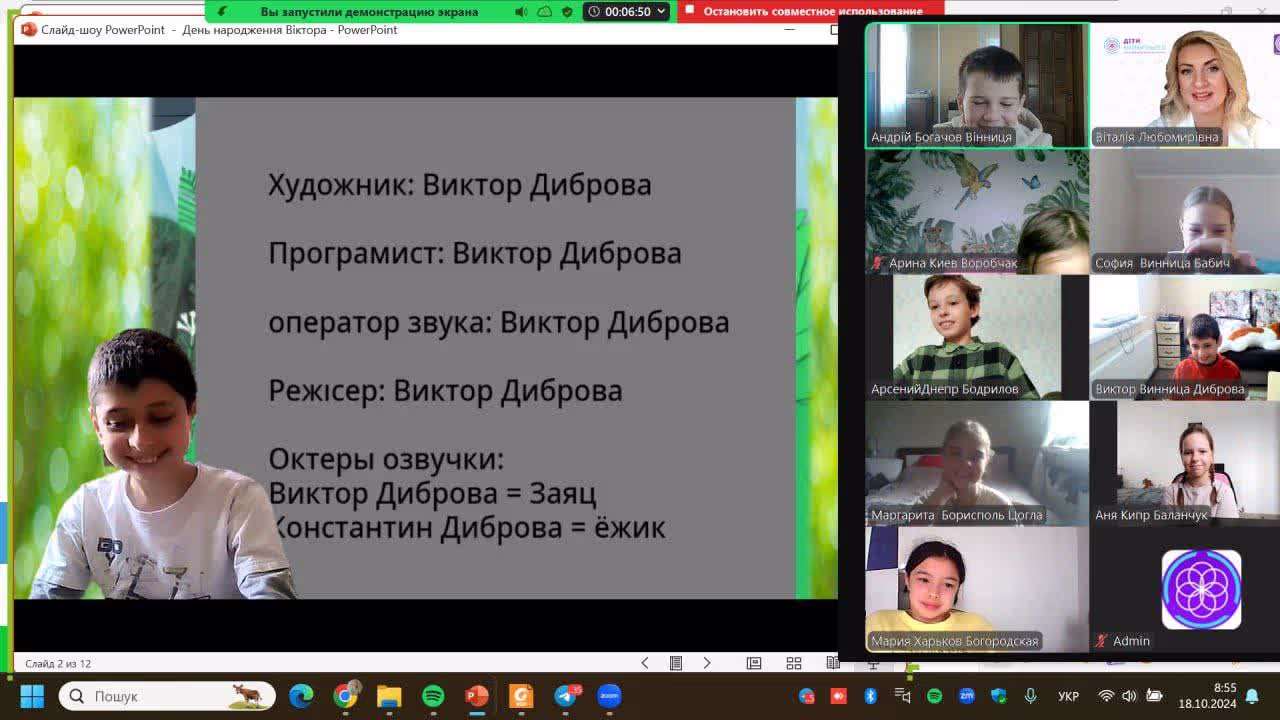Click the security shield in Zoom bar

click(x=567, y=12)
